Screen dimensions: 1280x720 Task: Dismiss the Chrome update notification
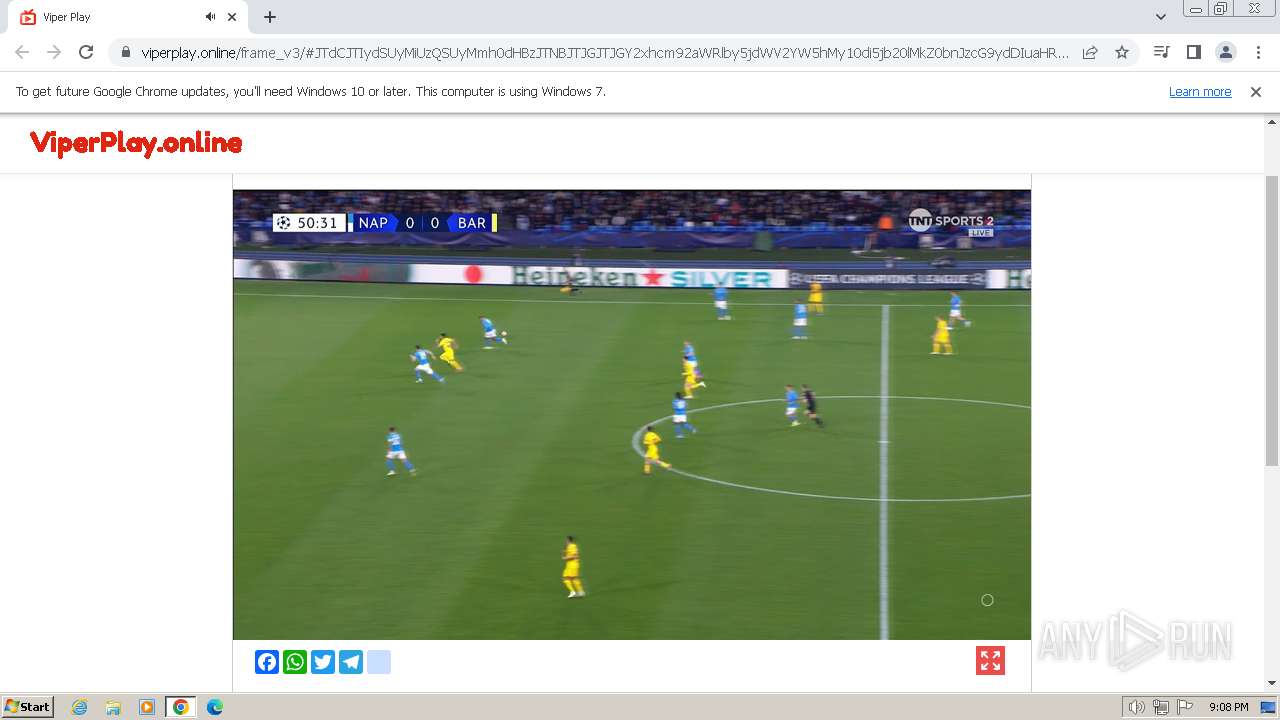coord(1256,91)
